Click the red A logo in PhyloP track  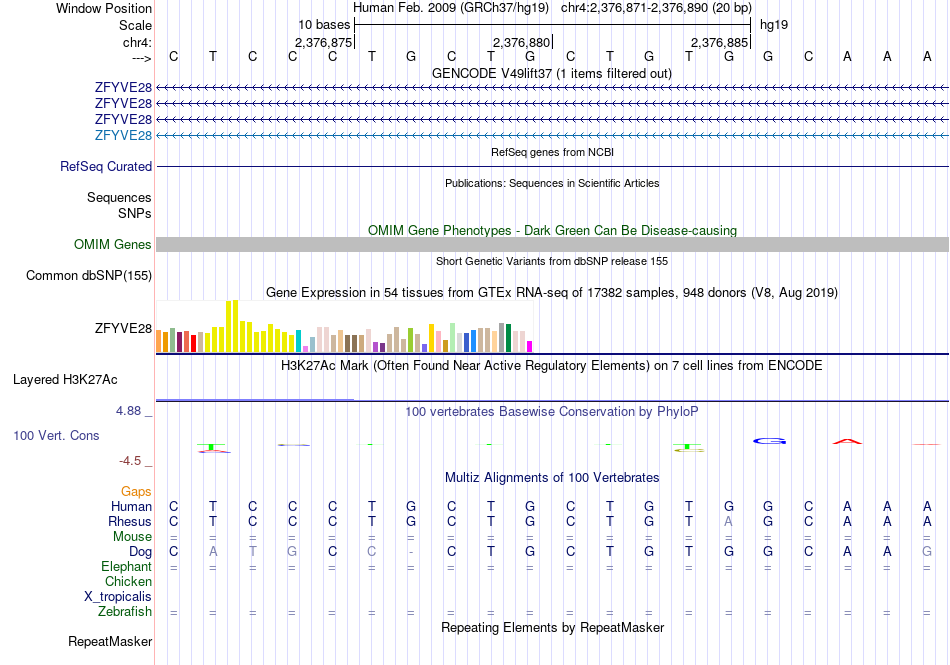pyautogui.click(x=847, y=442)
